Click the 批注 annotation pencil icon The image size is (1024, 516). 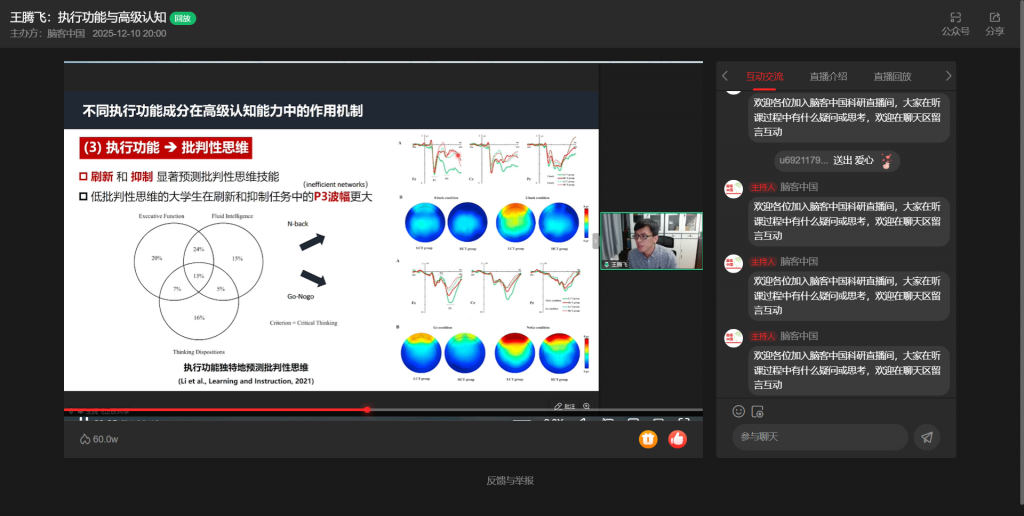tap(563, 406)
